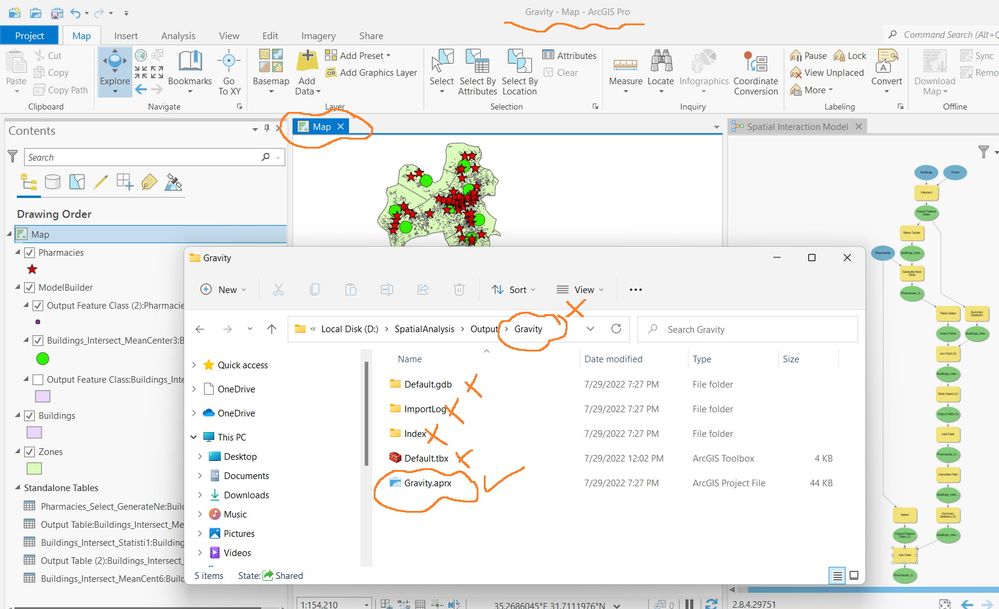Click the green Buildings_Intersect_MeanCenter3 symbol
This screenshot has width=999, height=609.
(x=43, y=359)
